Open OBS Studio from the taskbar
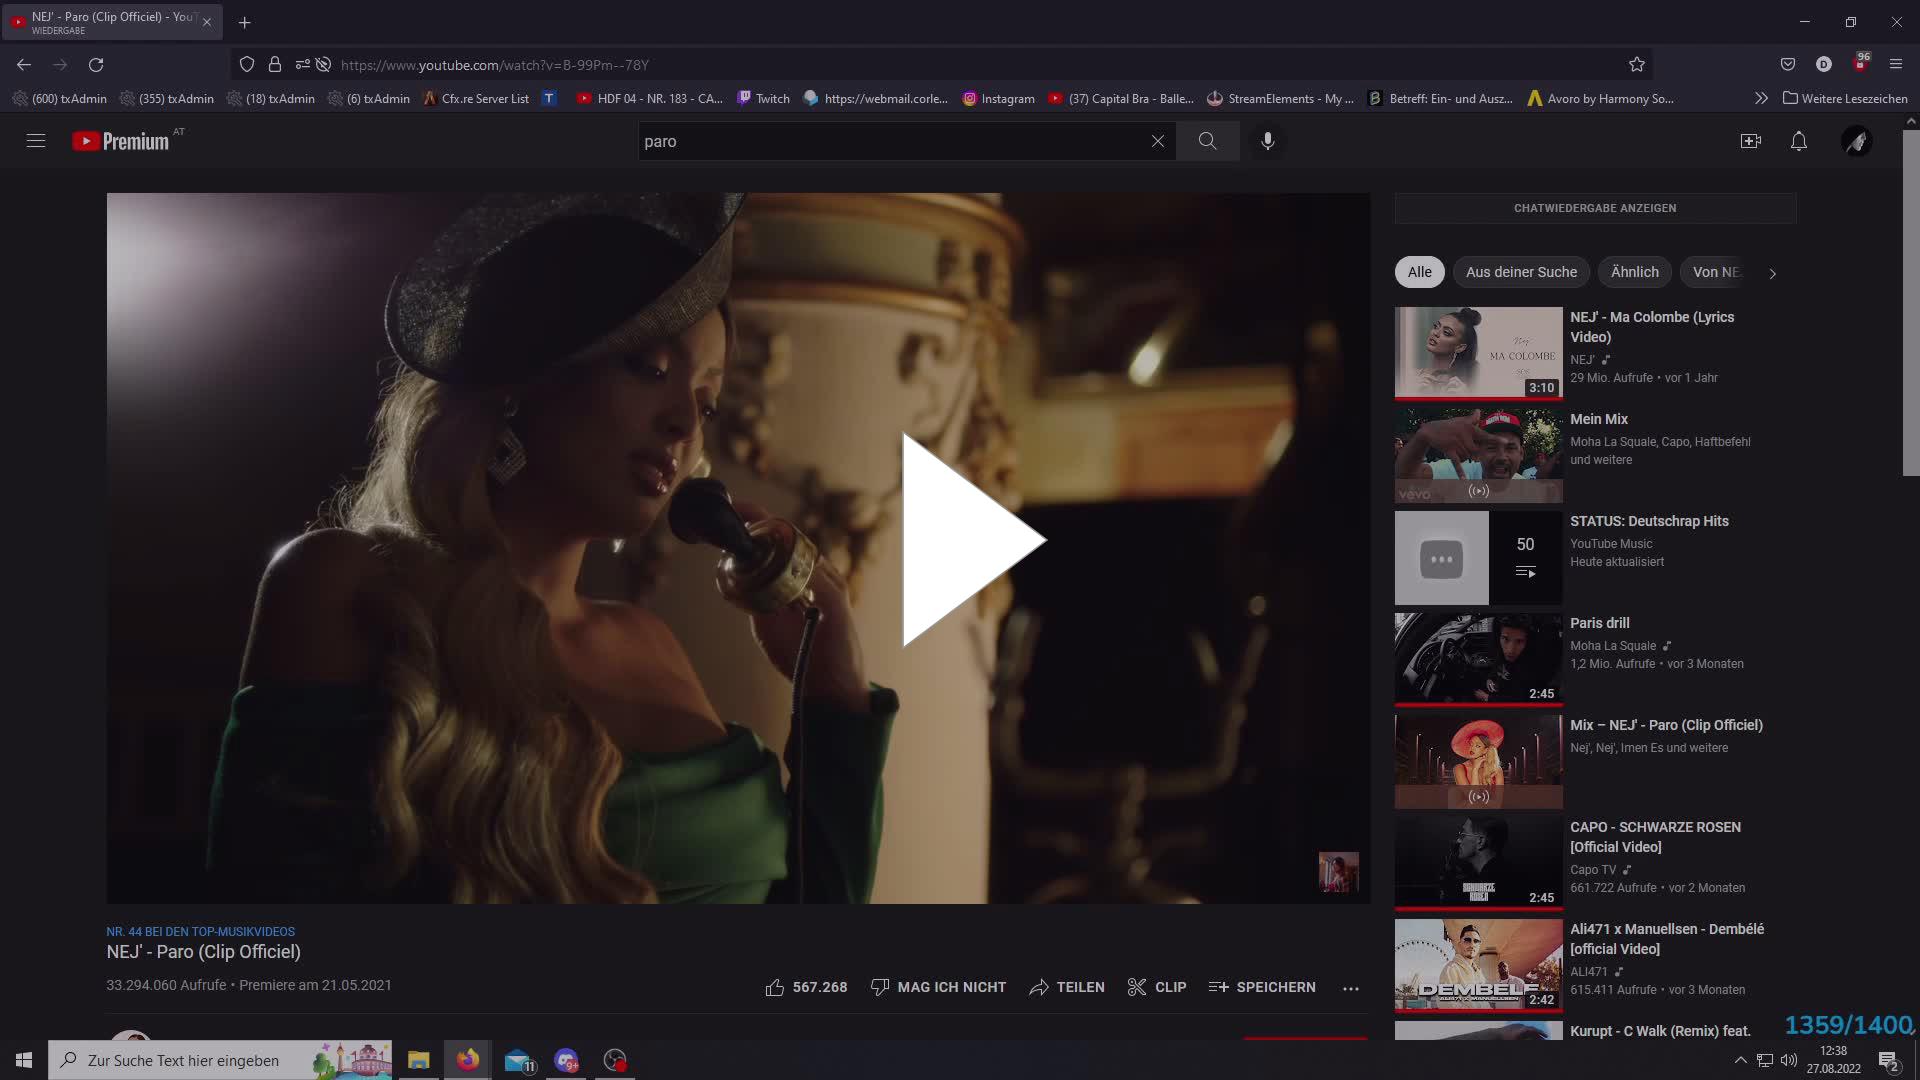 (614, 1060)
